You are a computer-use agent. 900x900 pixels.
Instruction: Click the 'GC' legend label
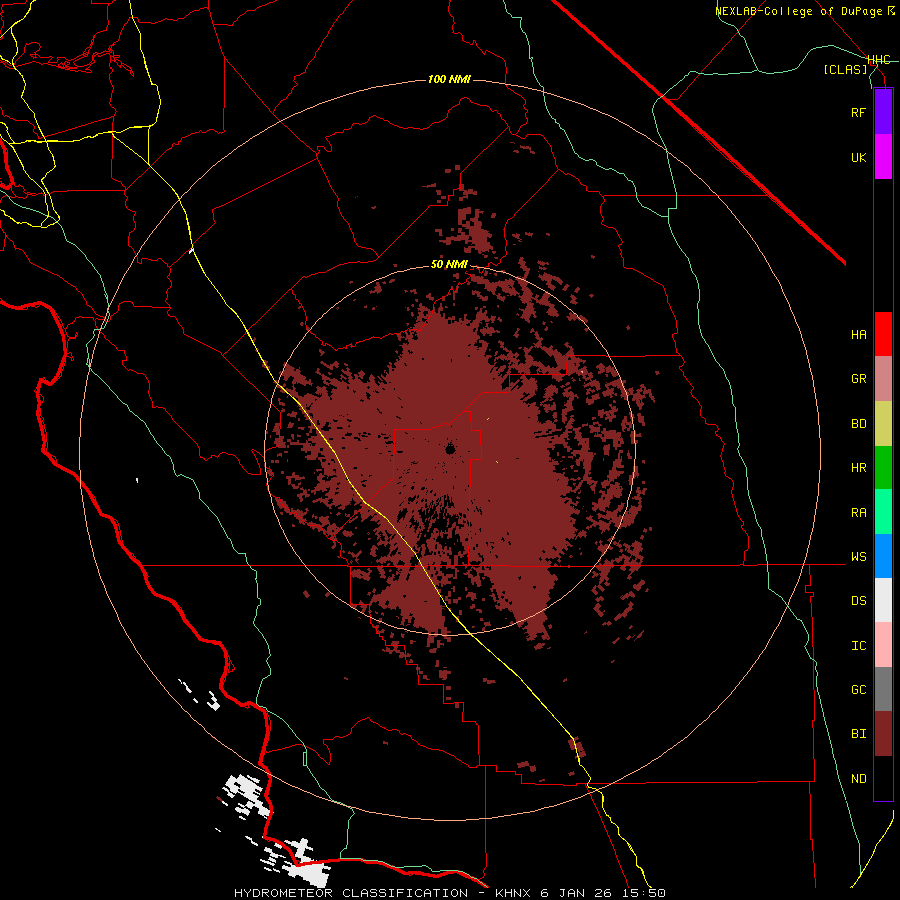tap(858, 690)
